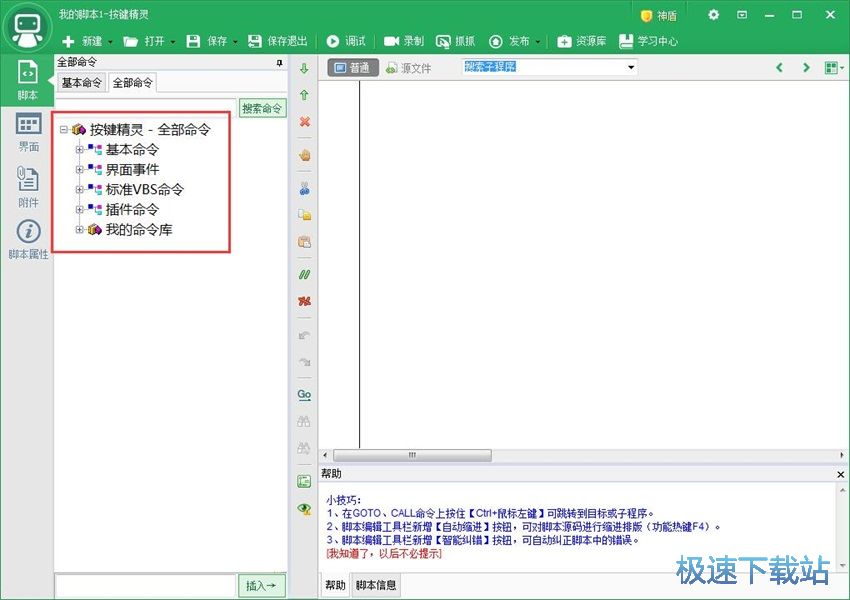Switch to 基本命令 tab
This screenshot has height=600, width=850.
81,82
